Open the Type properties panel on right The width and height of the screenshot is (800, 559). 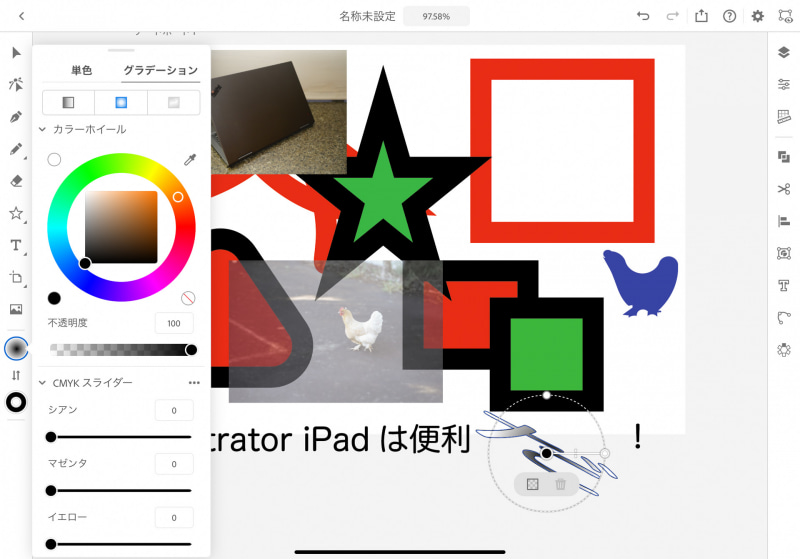tap(784, 285)
